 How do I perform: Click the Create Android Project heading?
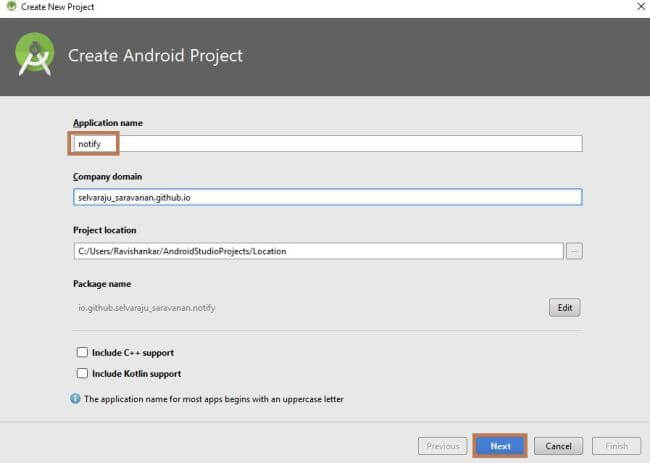point(155,56)
